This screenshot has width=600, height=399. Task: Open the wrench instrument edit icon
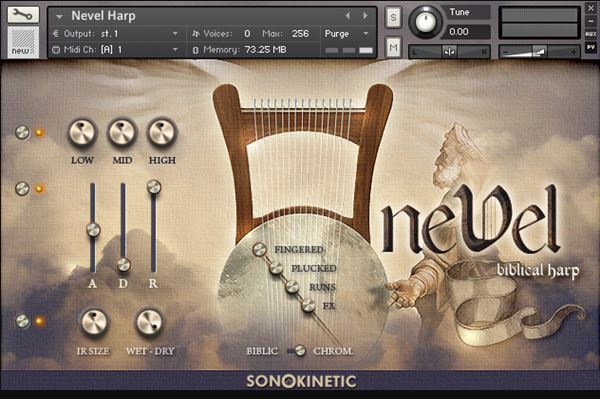[x=23, y=15]
